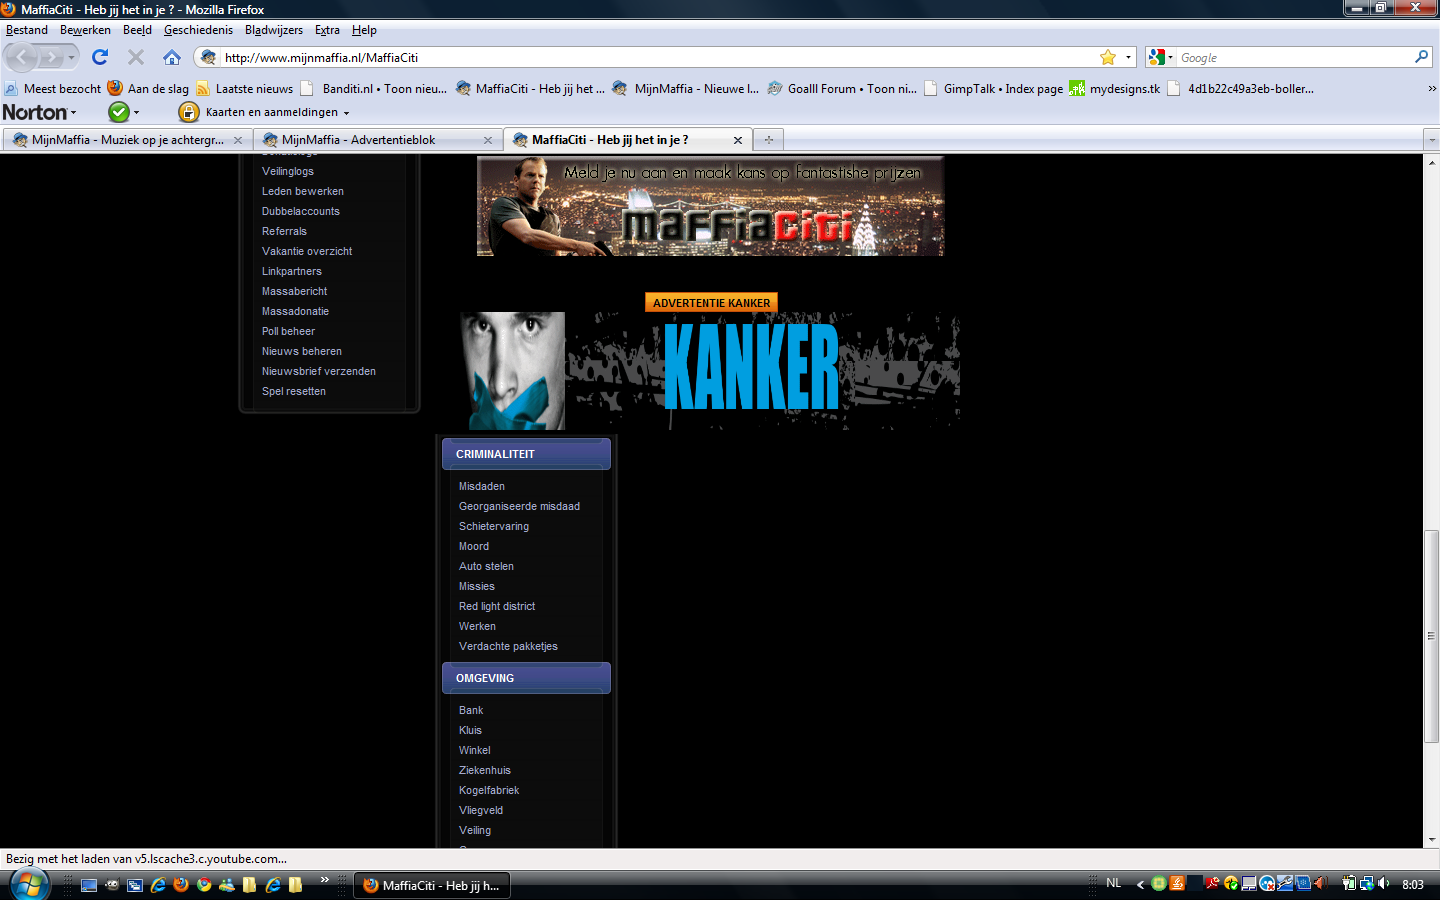The width and height of the screenshot is (1440, 900).
Task: Click the MaffiaCiti banner image
Action: (710, 206)
